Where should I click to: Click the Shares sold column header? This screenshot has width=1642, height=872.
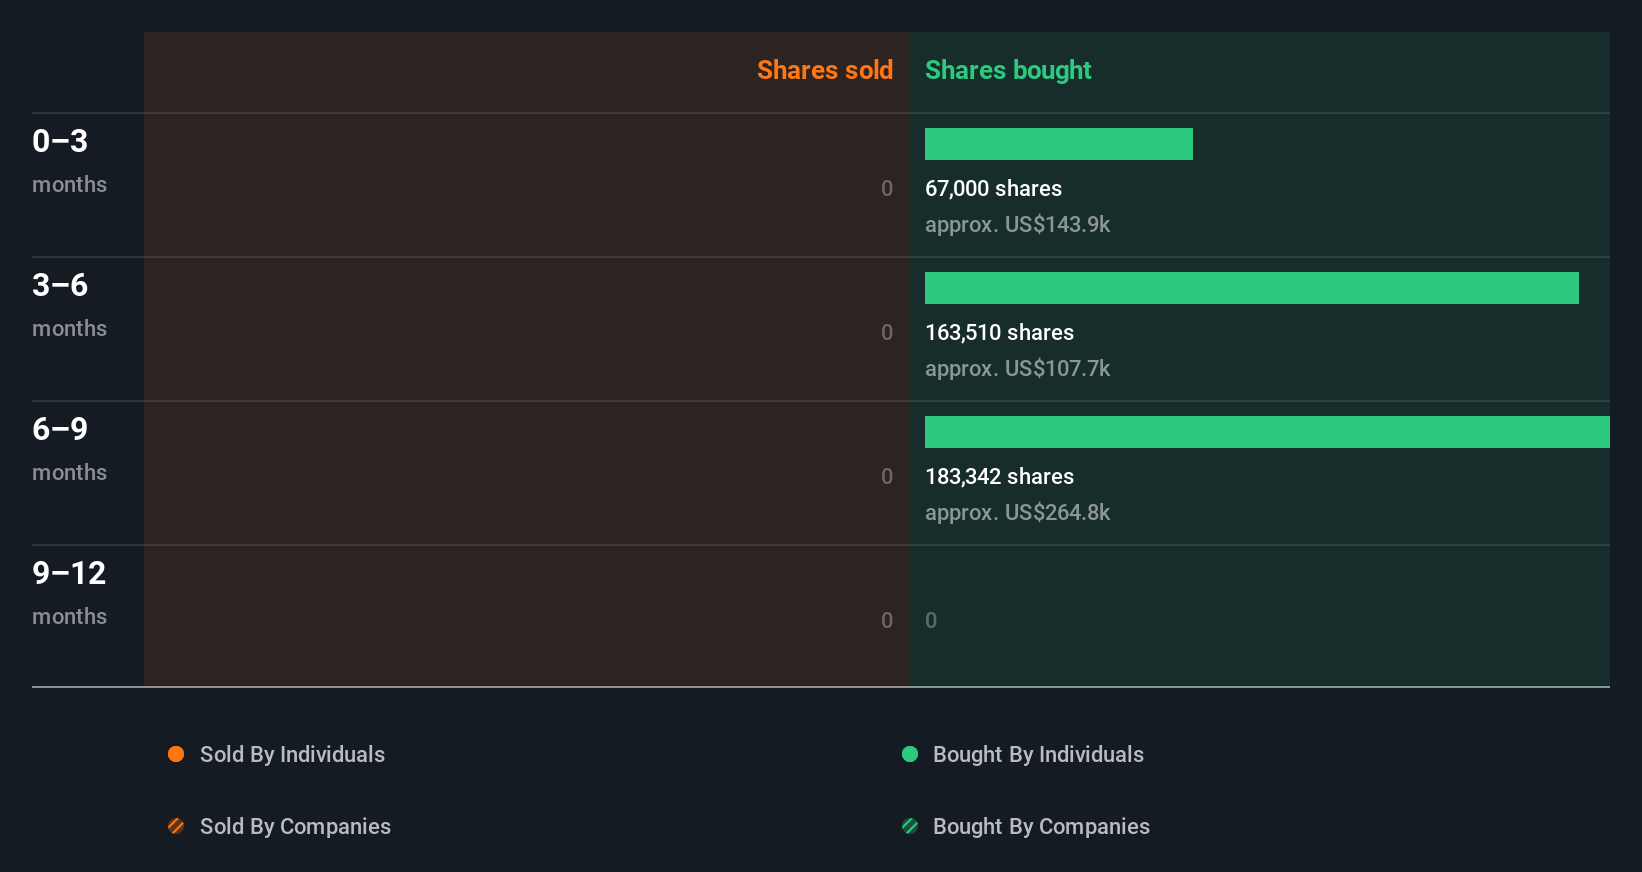[x=825, y=70]
